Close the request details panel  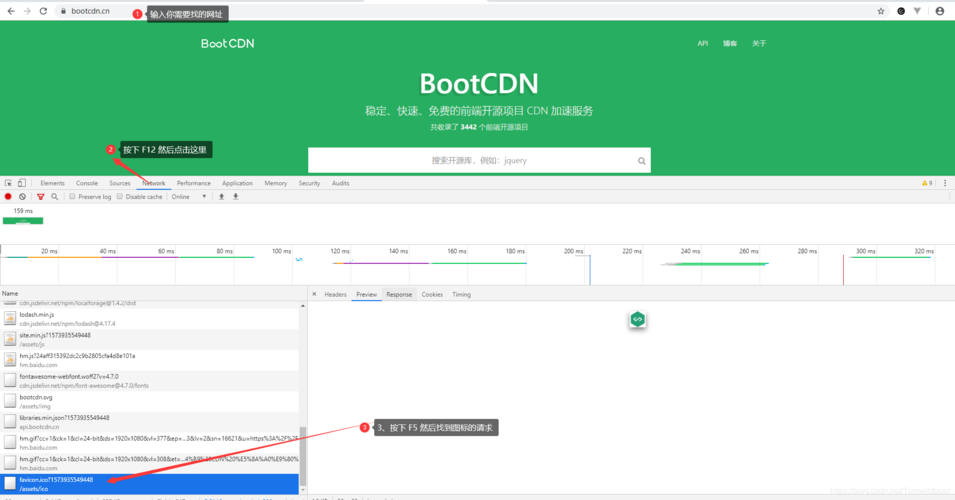314,294
